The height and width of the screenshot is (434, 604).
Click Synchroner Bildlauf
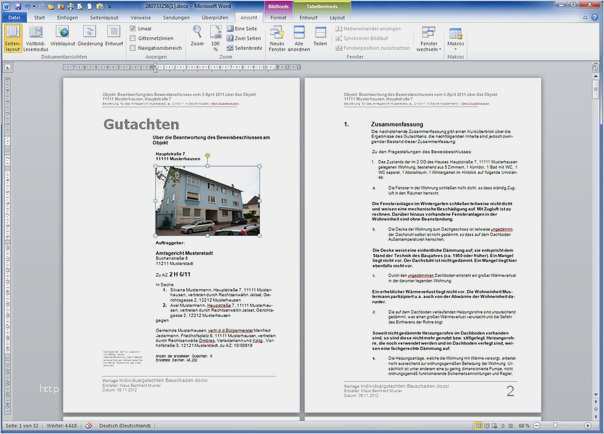362,38
